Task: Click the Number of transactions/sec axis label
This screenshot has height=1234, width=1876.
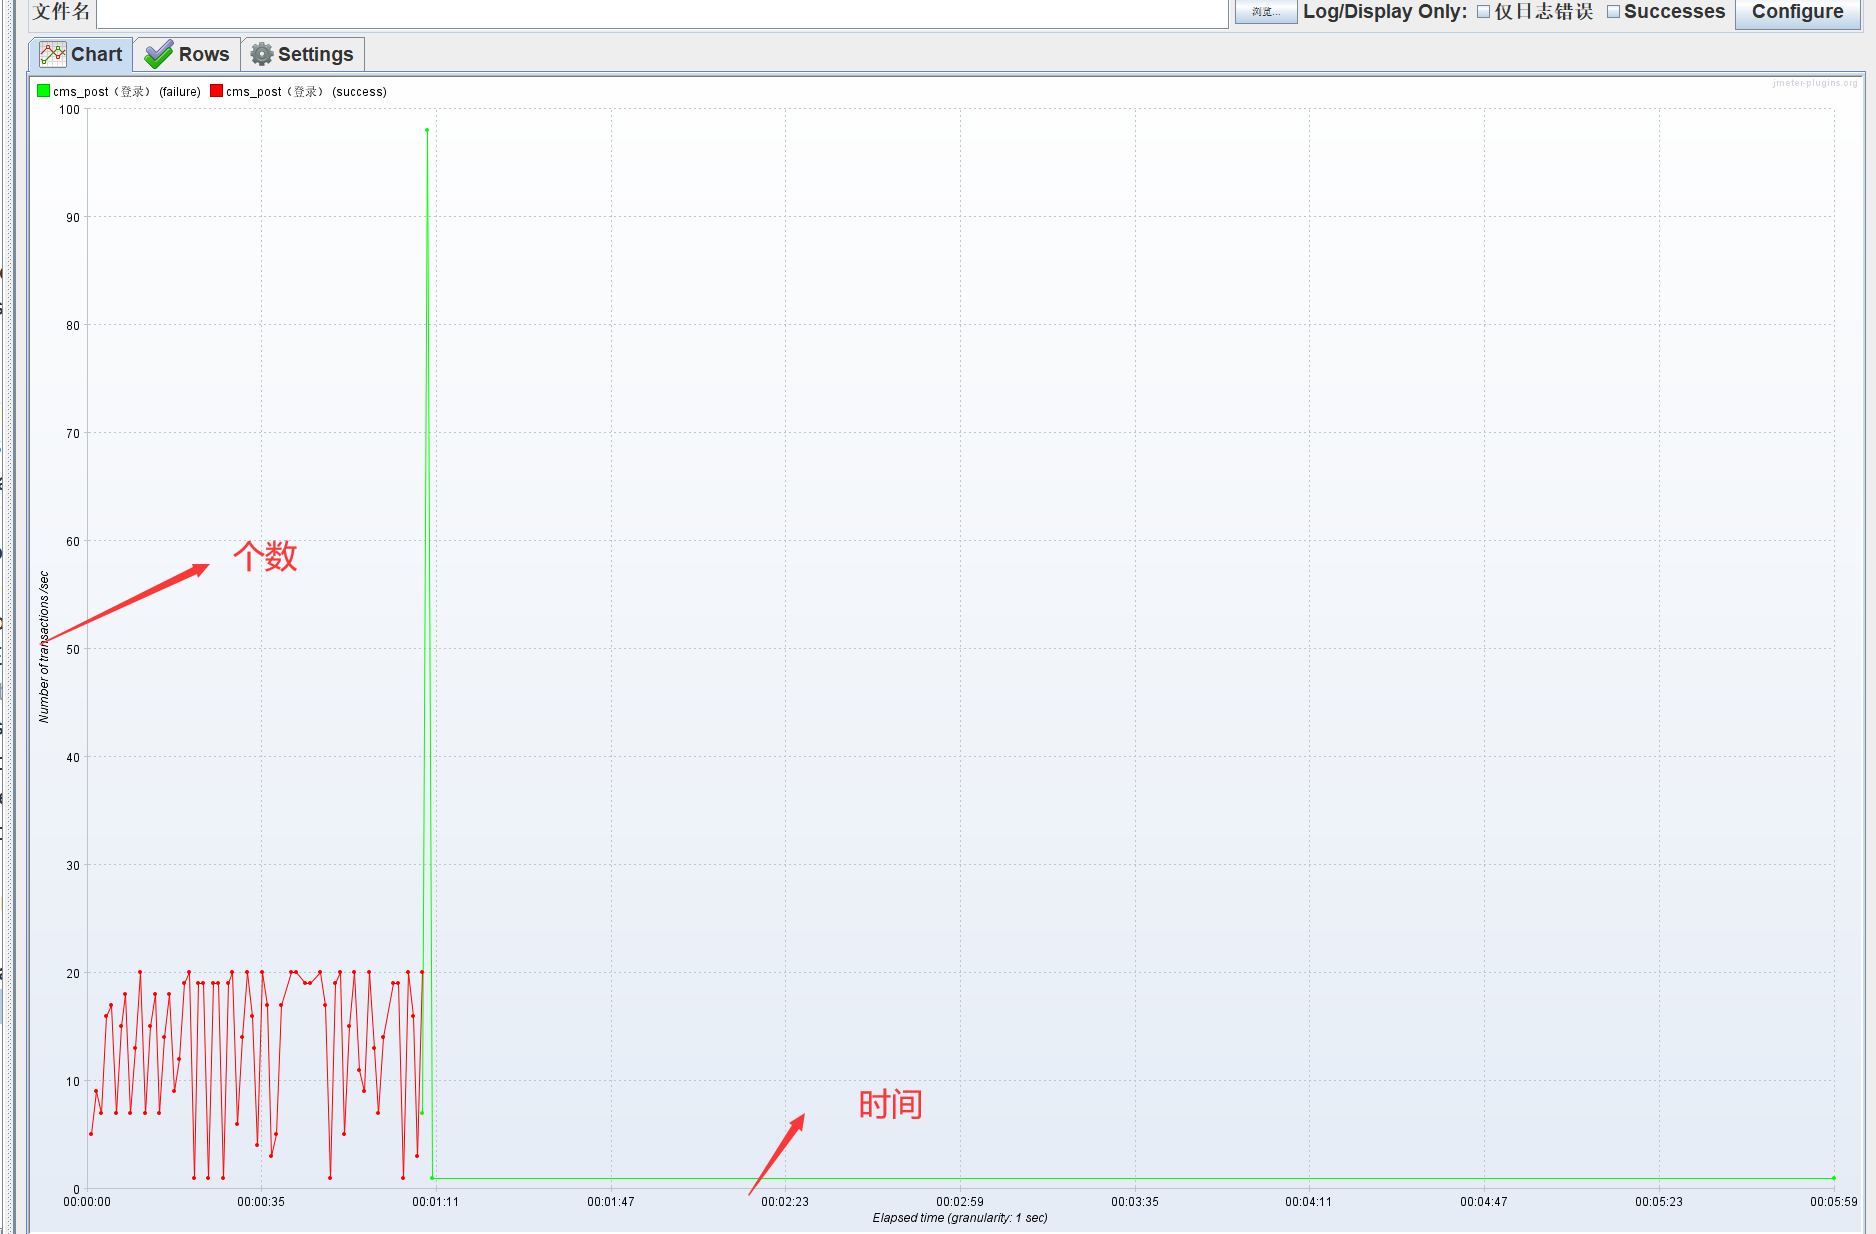Action: [44, 647]
